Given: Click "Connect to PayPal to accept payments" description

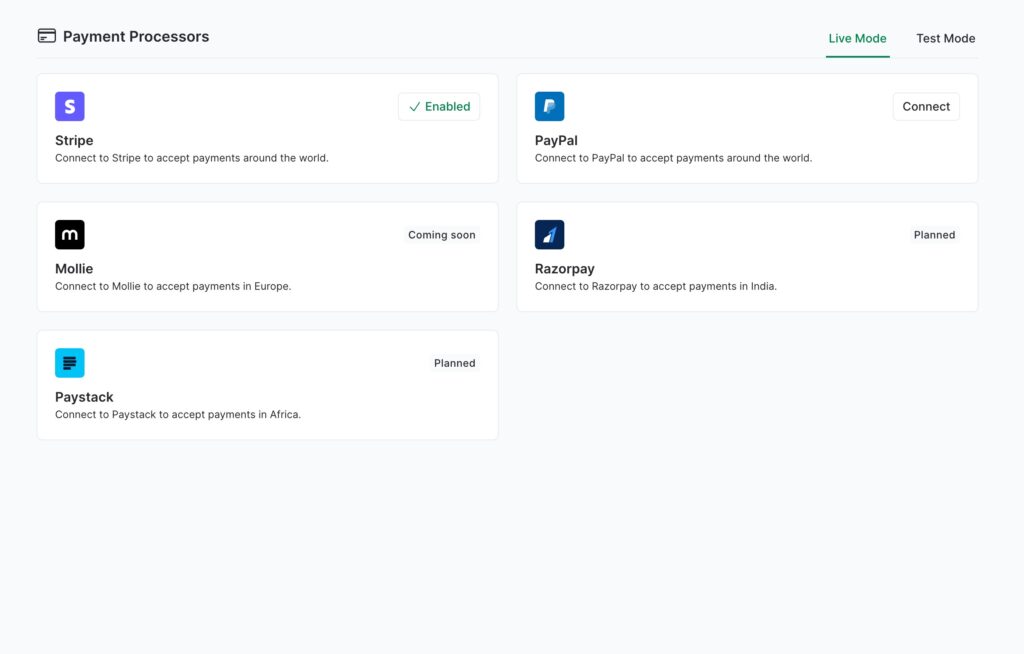Looking at the screenshot, I should pyautogui.click(x=673, y=158).
